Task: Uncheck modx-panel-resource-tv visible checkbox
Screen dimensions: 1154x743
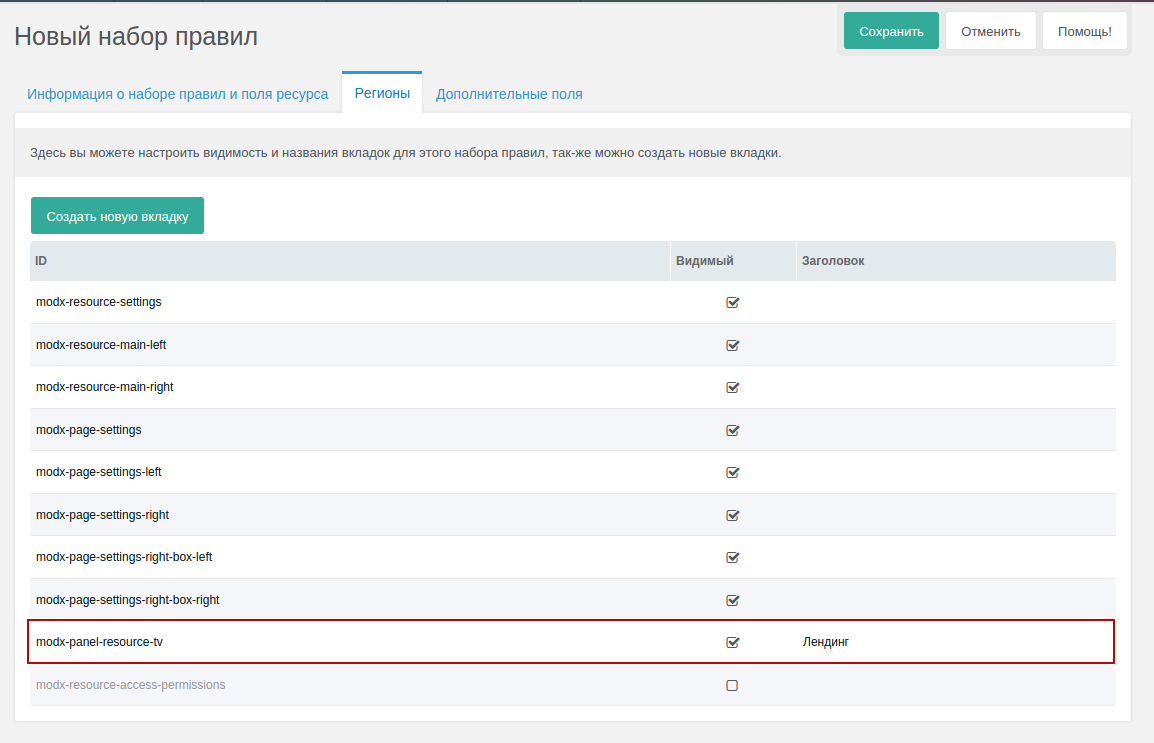Action: [732, 642]
